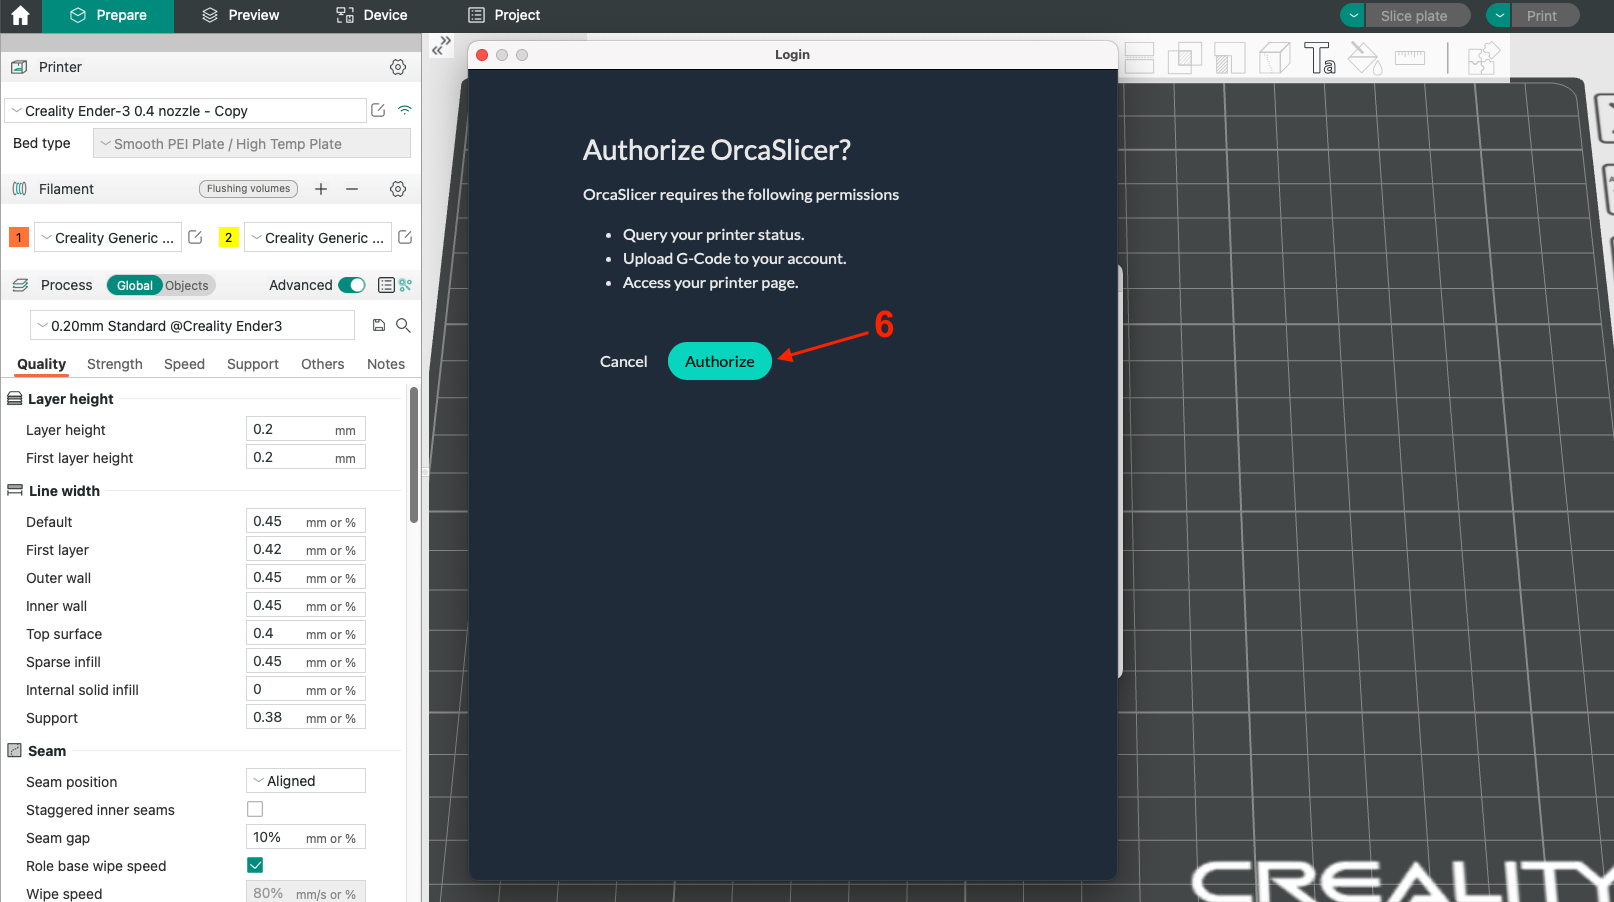This screenshot has height=902, width=1614.
Task: Save the process preset
Action: click(379, 325)
